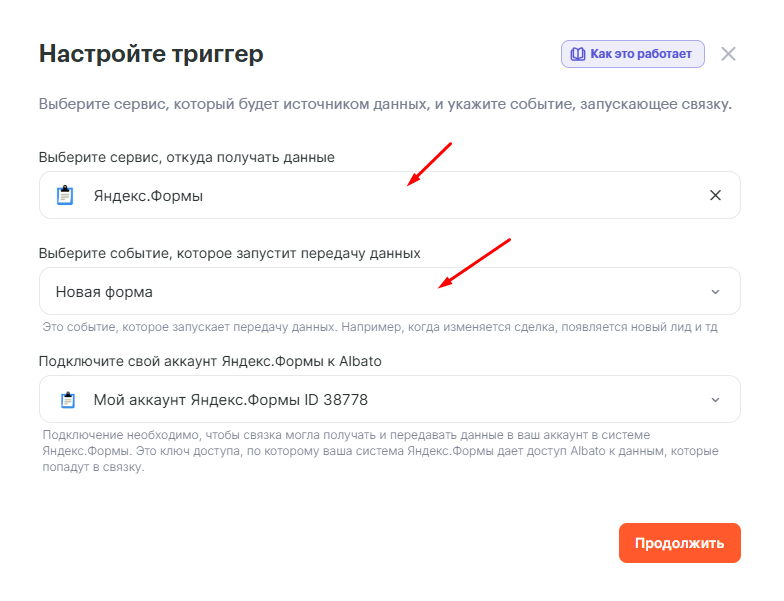Click the description text under the dialog heading
The width and height of the screenshot is (784, 601).
[x=385, y=104]
